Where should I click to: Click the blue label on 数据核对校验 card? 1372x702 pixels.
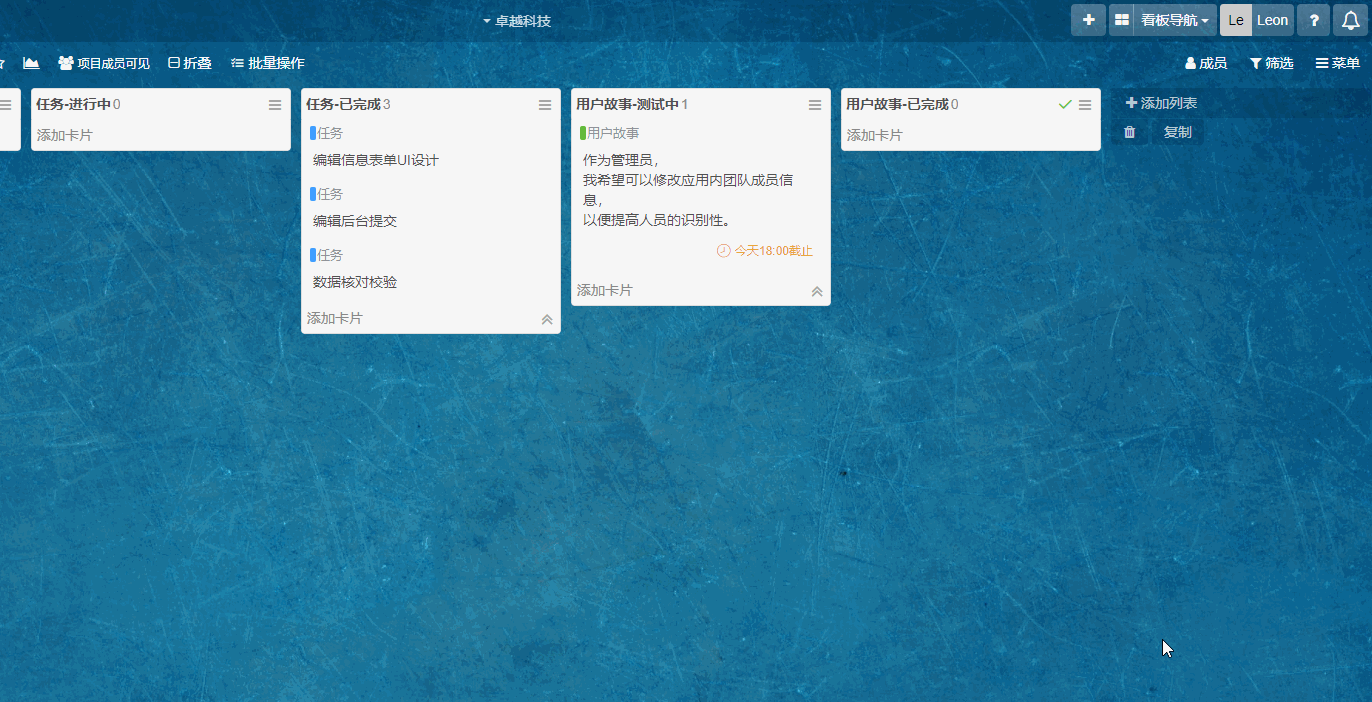pyautogui.click(x=313, y=255)
